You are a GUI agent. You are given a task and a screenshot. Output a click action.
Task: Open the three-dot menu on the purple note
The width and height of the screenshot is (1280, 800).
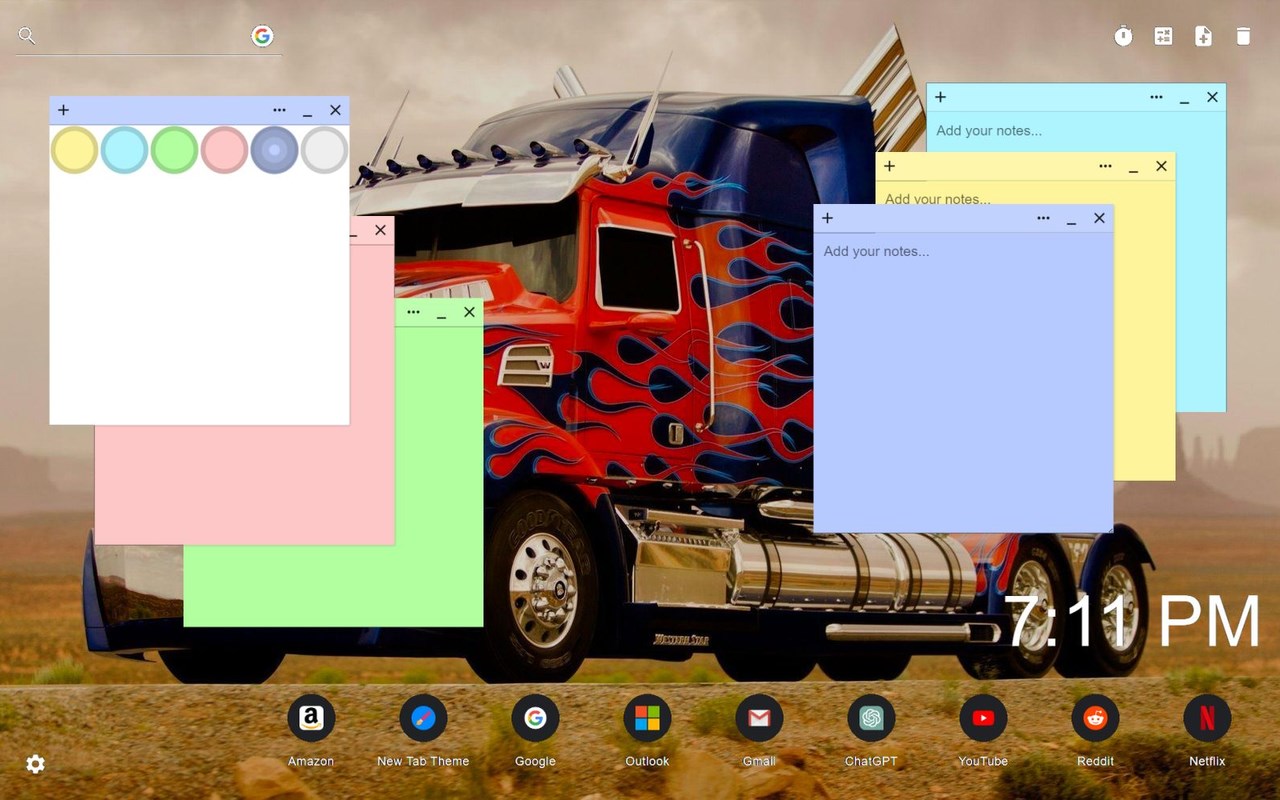(1043, 218)
